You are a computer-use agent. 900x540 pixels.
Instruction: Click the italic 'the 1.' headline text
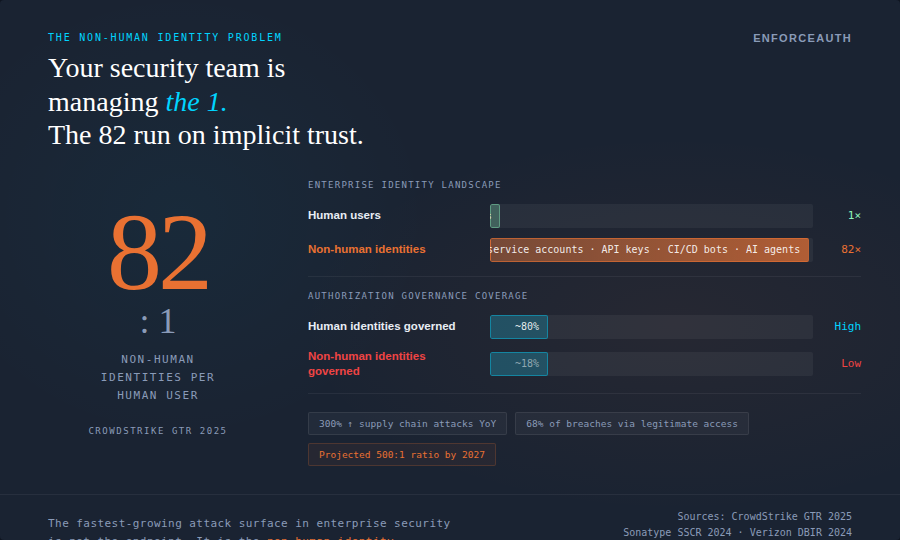point(196,102)
